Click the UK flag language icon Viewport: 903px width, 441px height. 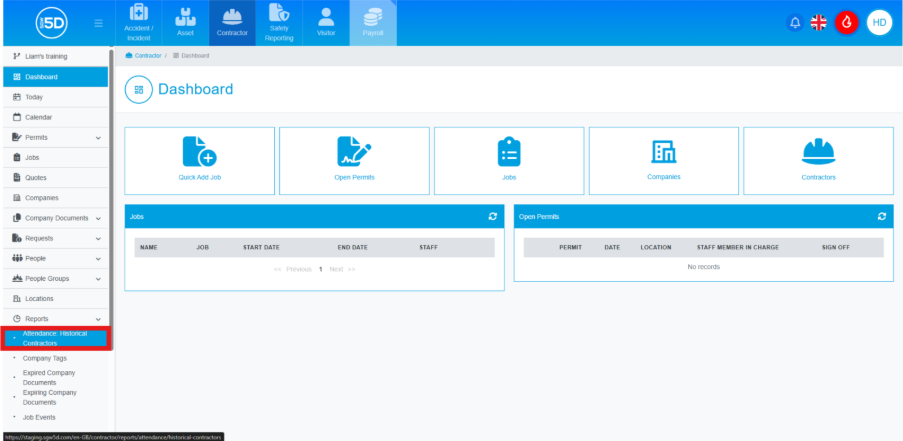819,22
